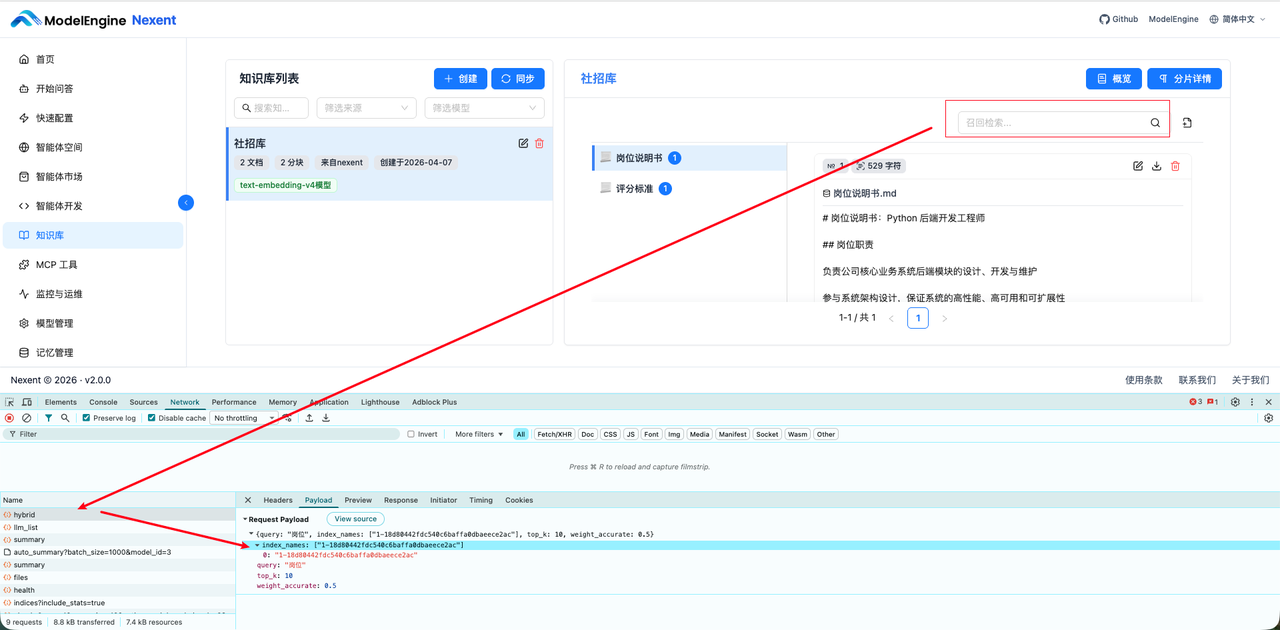
Task: Click pagination page 1 button
Action: click(x=918, y=318)
